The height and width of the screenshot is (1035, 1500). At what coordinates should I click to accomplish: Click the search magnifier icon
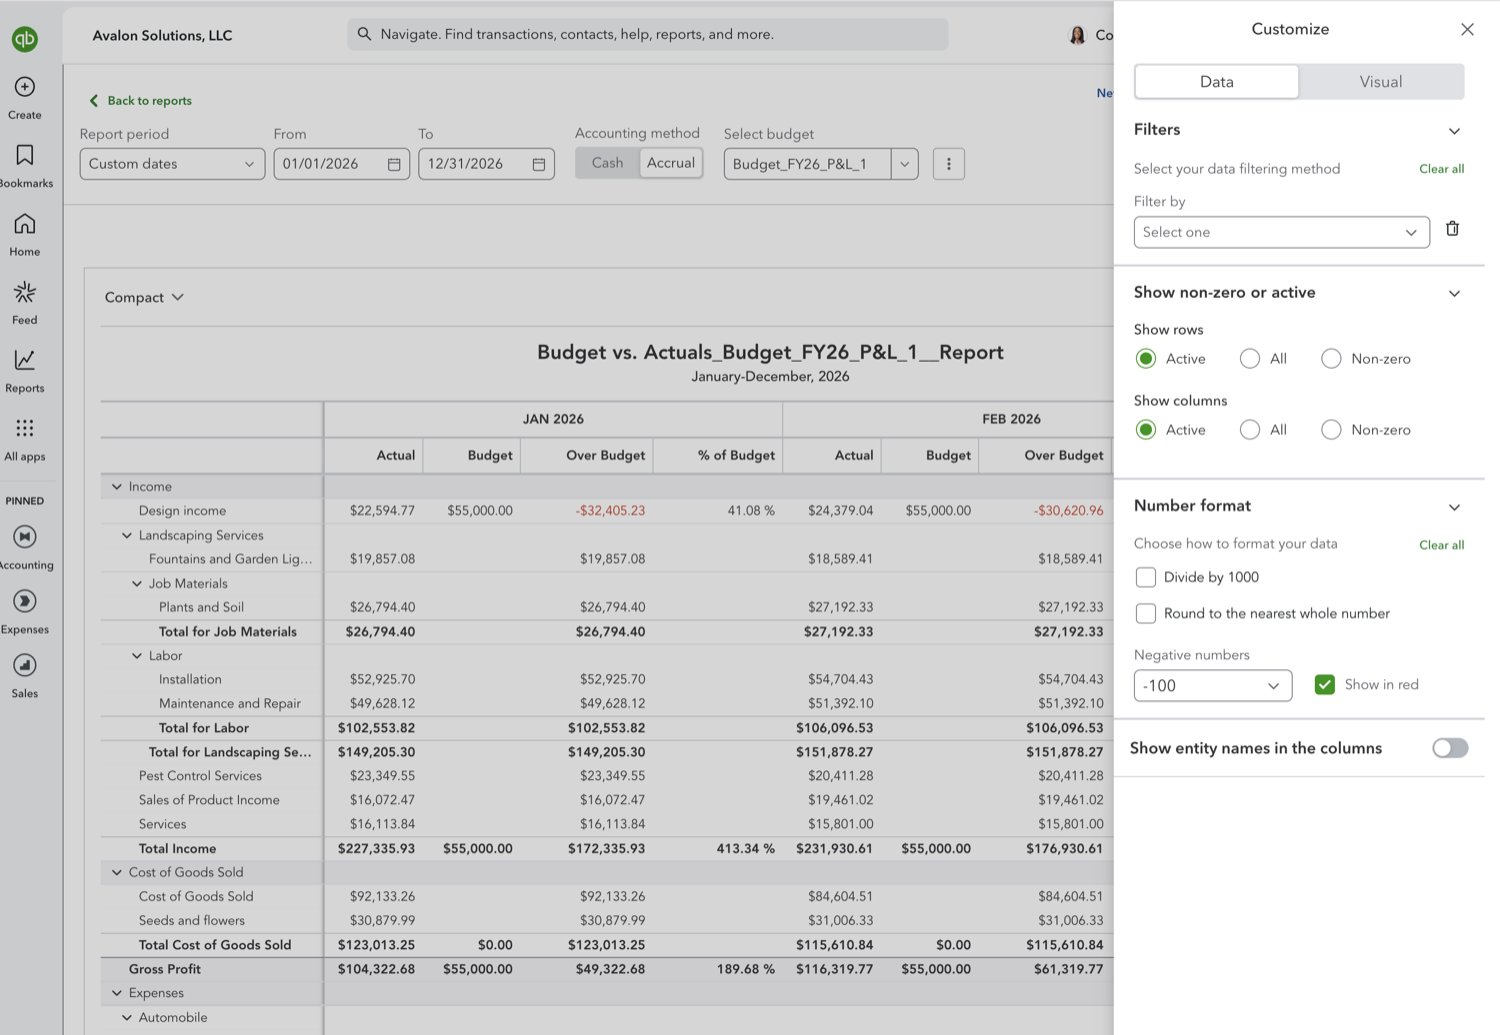pos(364,34)
